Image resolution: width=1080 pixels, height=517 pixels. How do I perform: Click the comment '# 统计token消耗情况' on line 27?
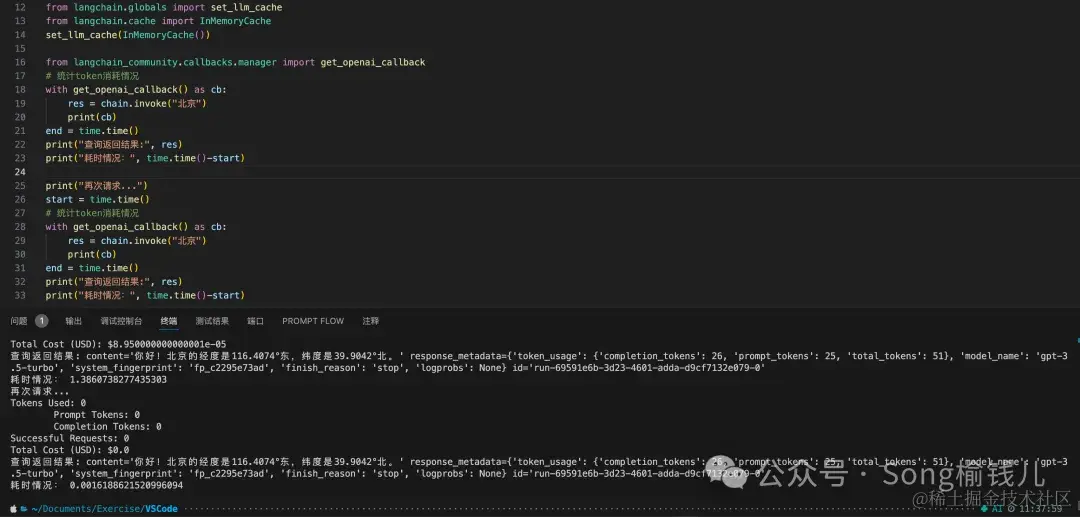point(92,213)
